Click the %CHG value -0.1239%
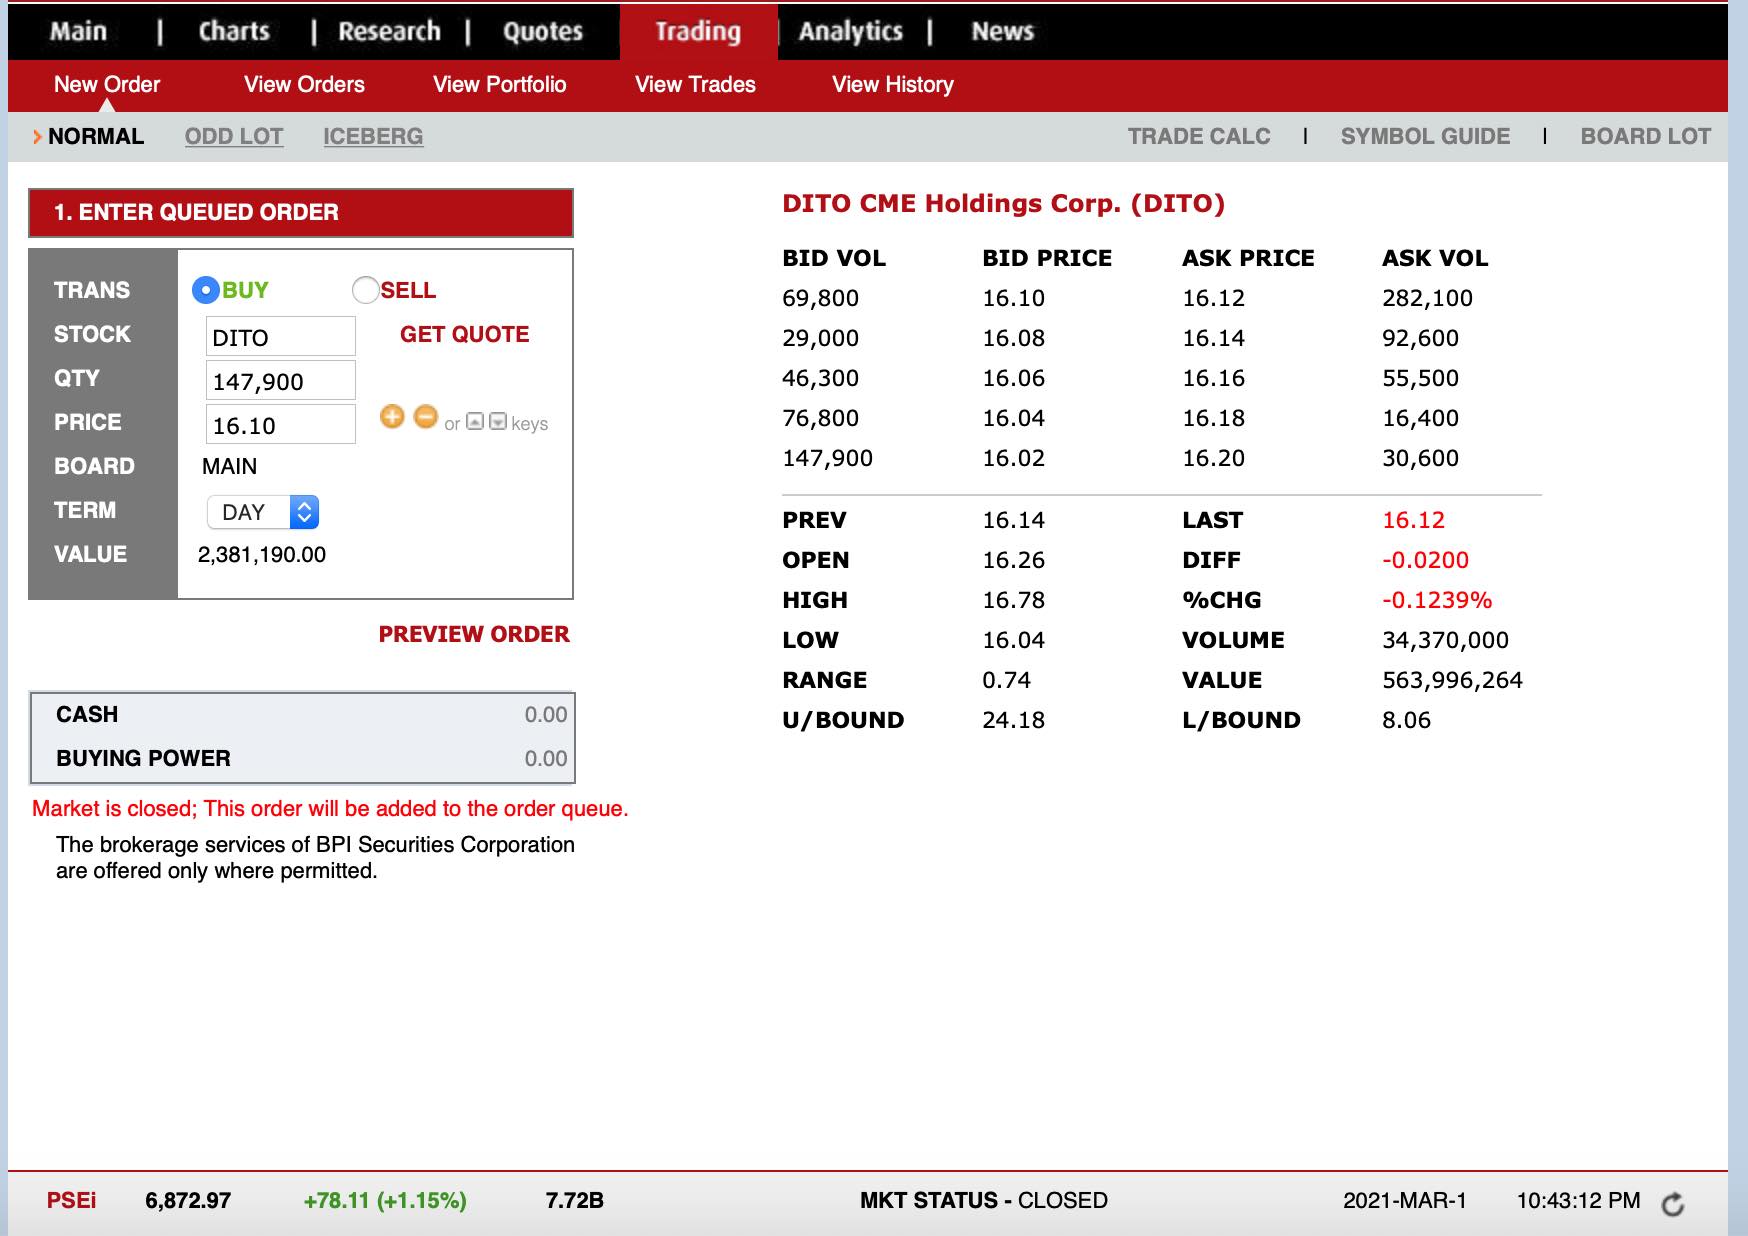Image resolution: width=1748 pixels, height=1236 pixels. tap(1437, 600)
